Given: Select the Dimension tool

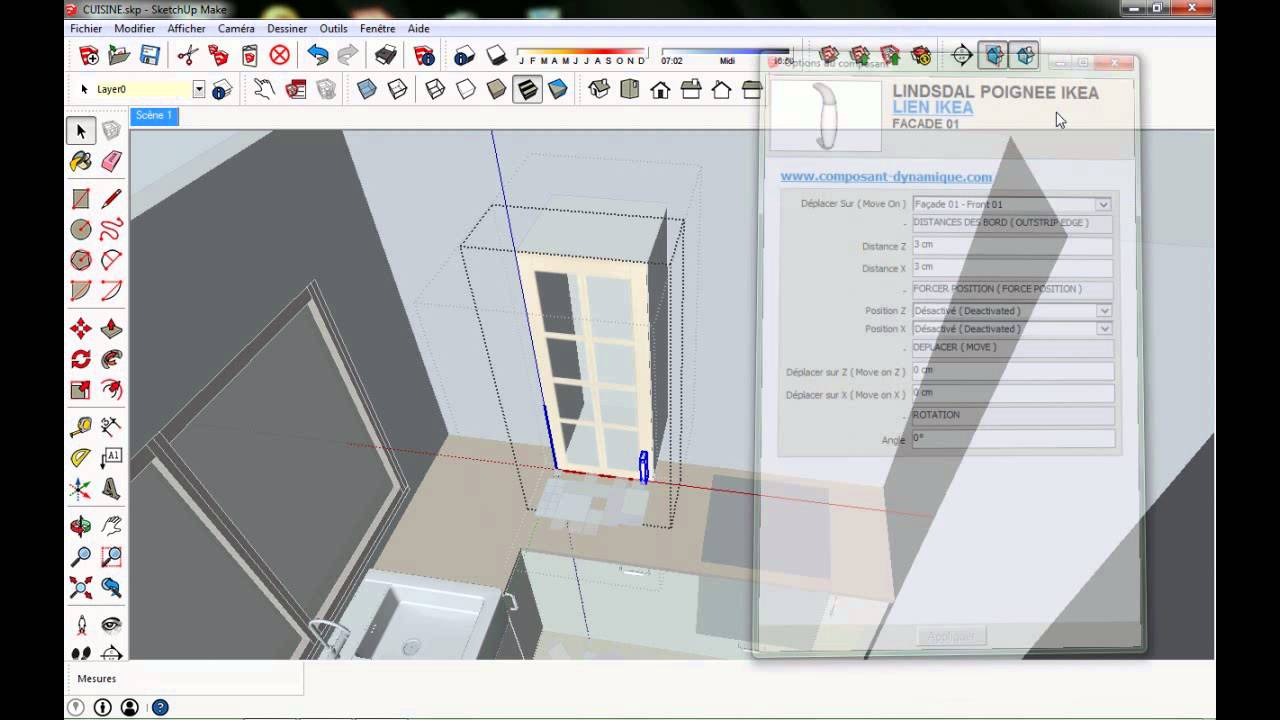Looking at the screenshot, I should (111, 428).
